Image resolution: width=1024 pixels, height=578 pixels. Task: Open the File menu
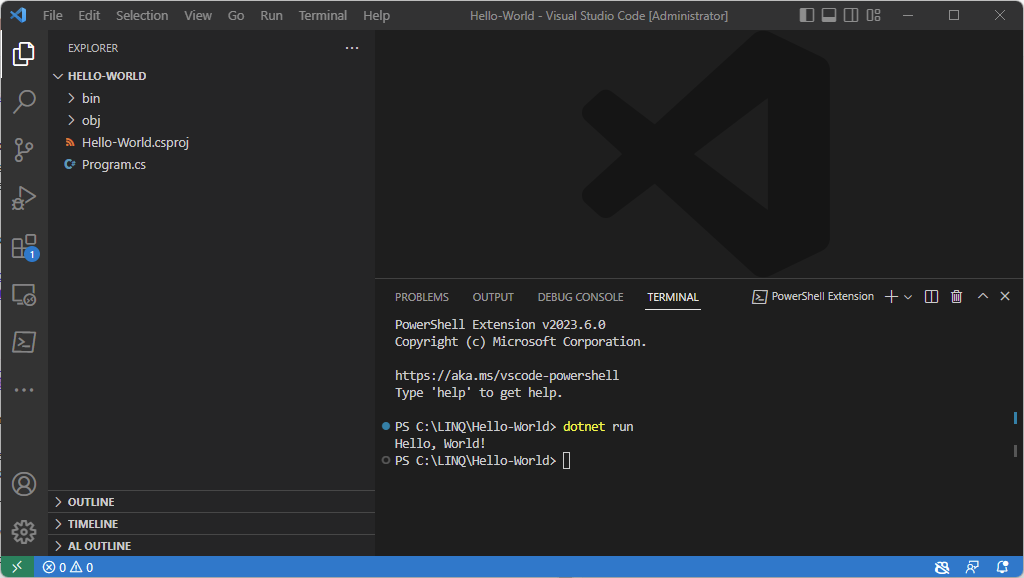pos(52,15)
